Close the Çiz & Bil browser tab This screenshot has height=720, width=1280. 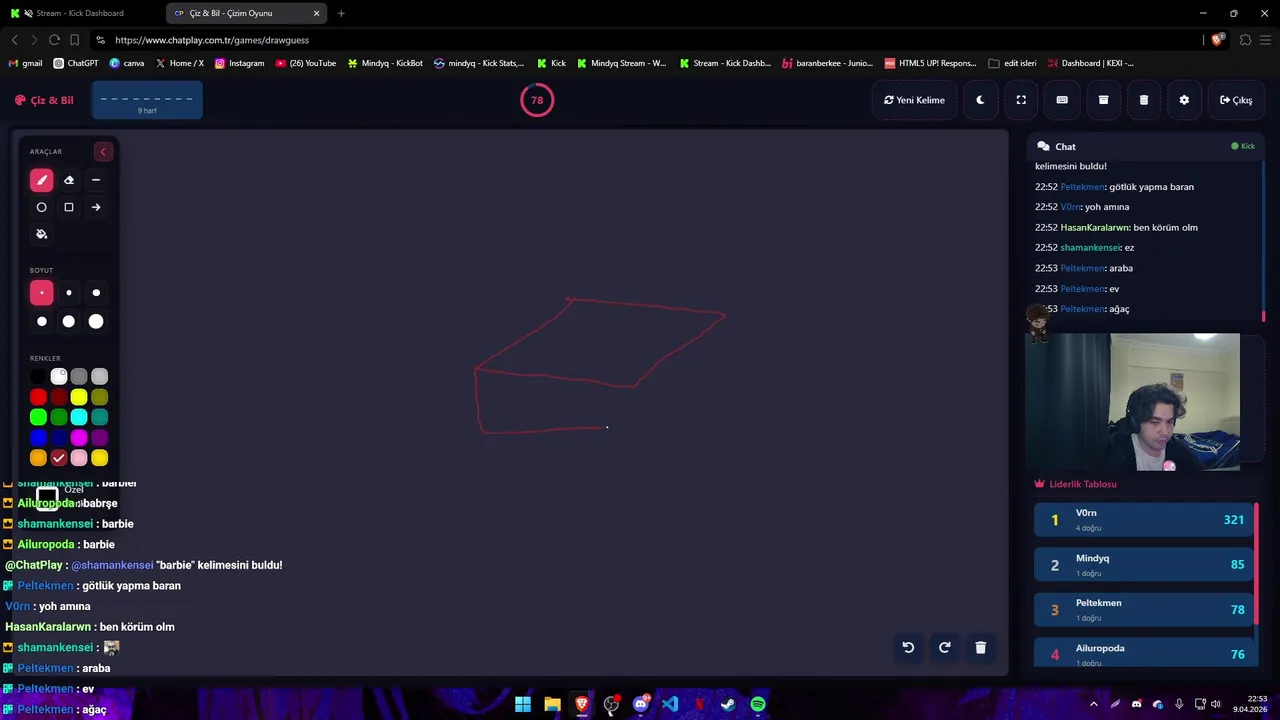tap(317, 13)
